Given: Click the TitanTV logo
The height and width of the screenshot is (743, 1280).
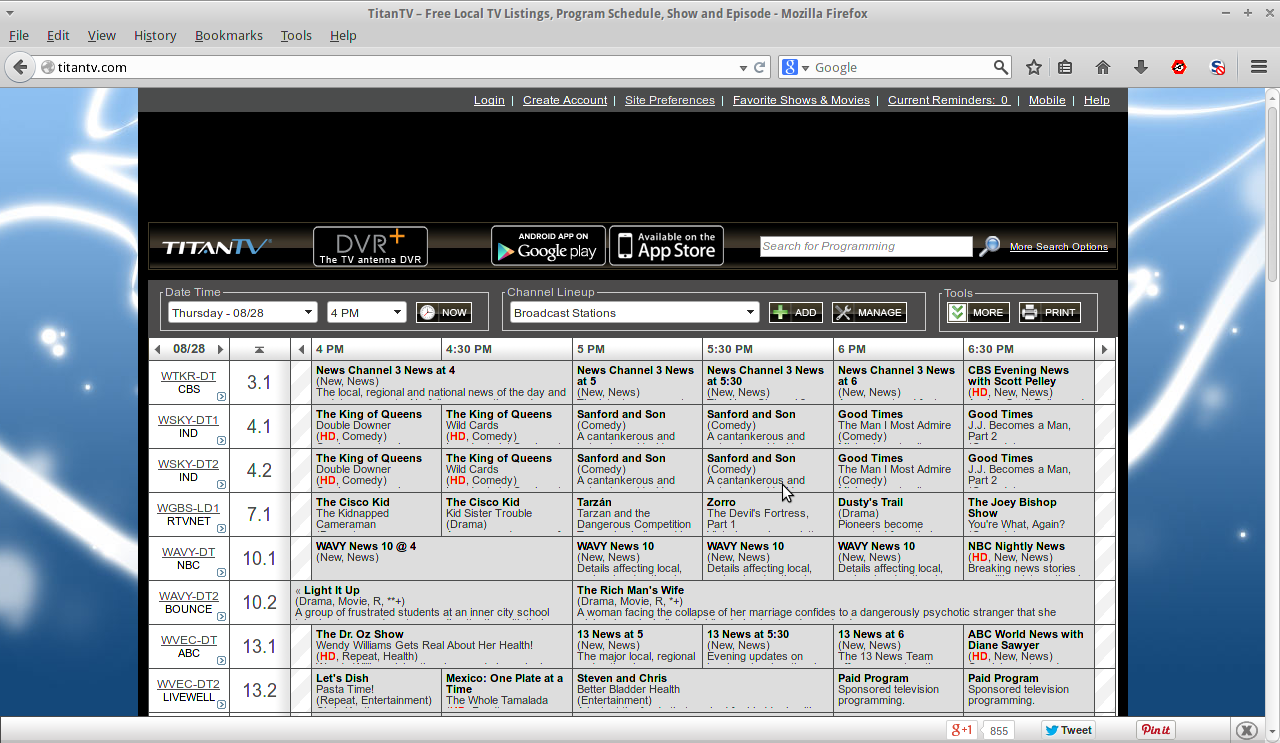Looking at the screenshot, I should 216,247.
